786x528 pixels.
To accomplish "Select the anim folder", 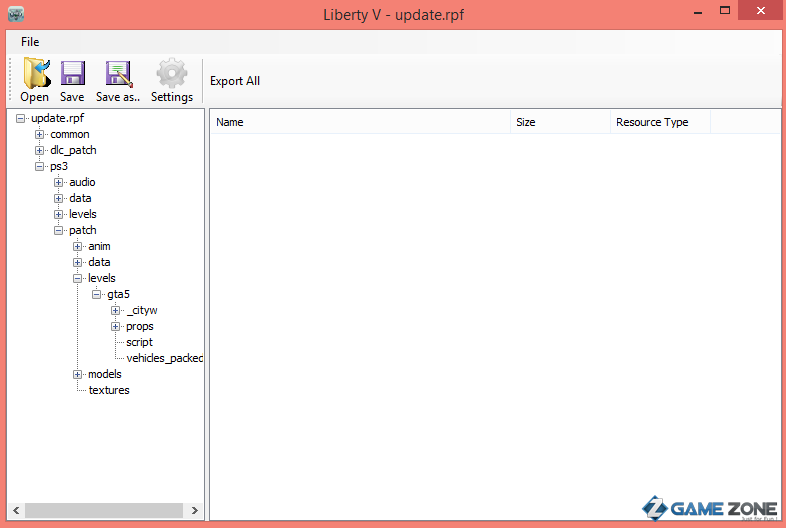I will [x=99, y=247].
